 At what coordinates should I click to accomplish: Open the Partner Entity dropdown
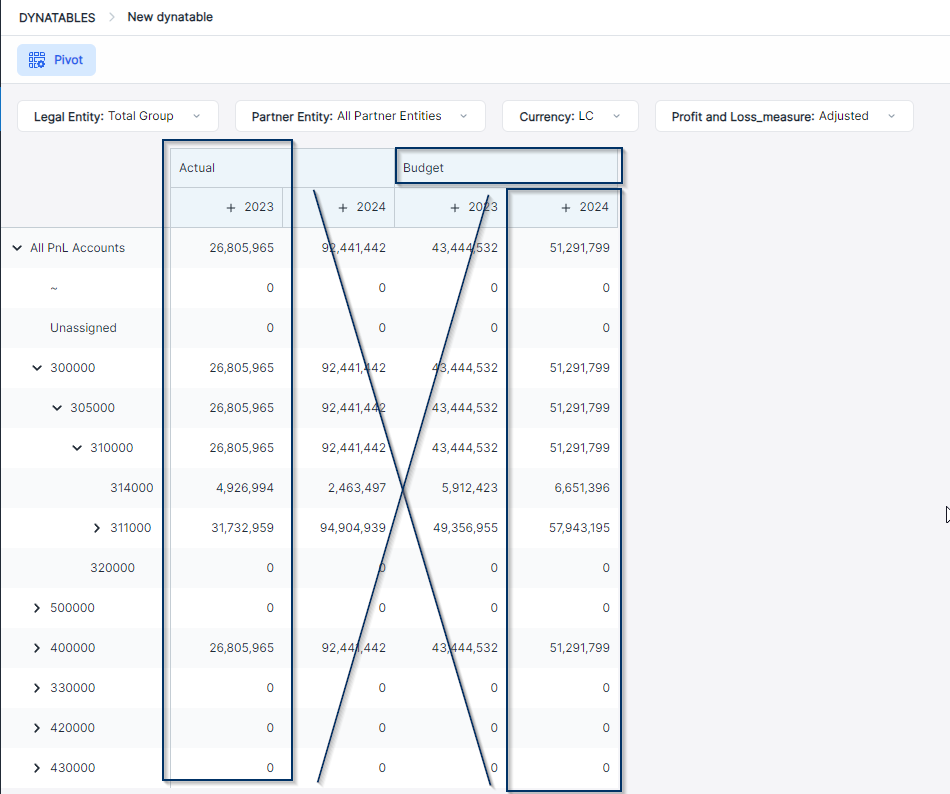pos(360,116)
